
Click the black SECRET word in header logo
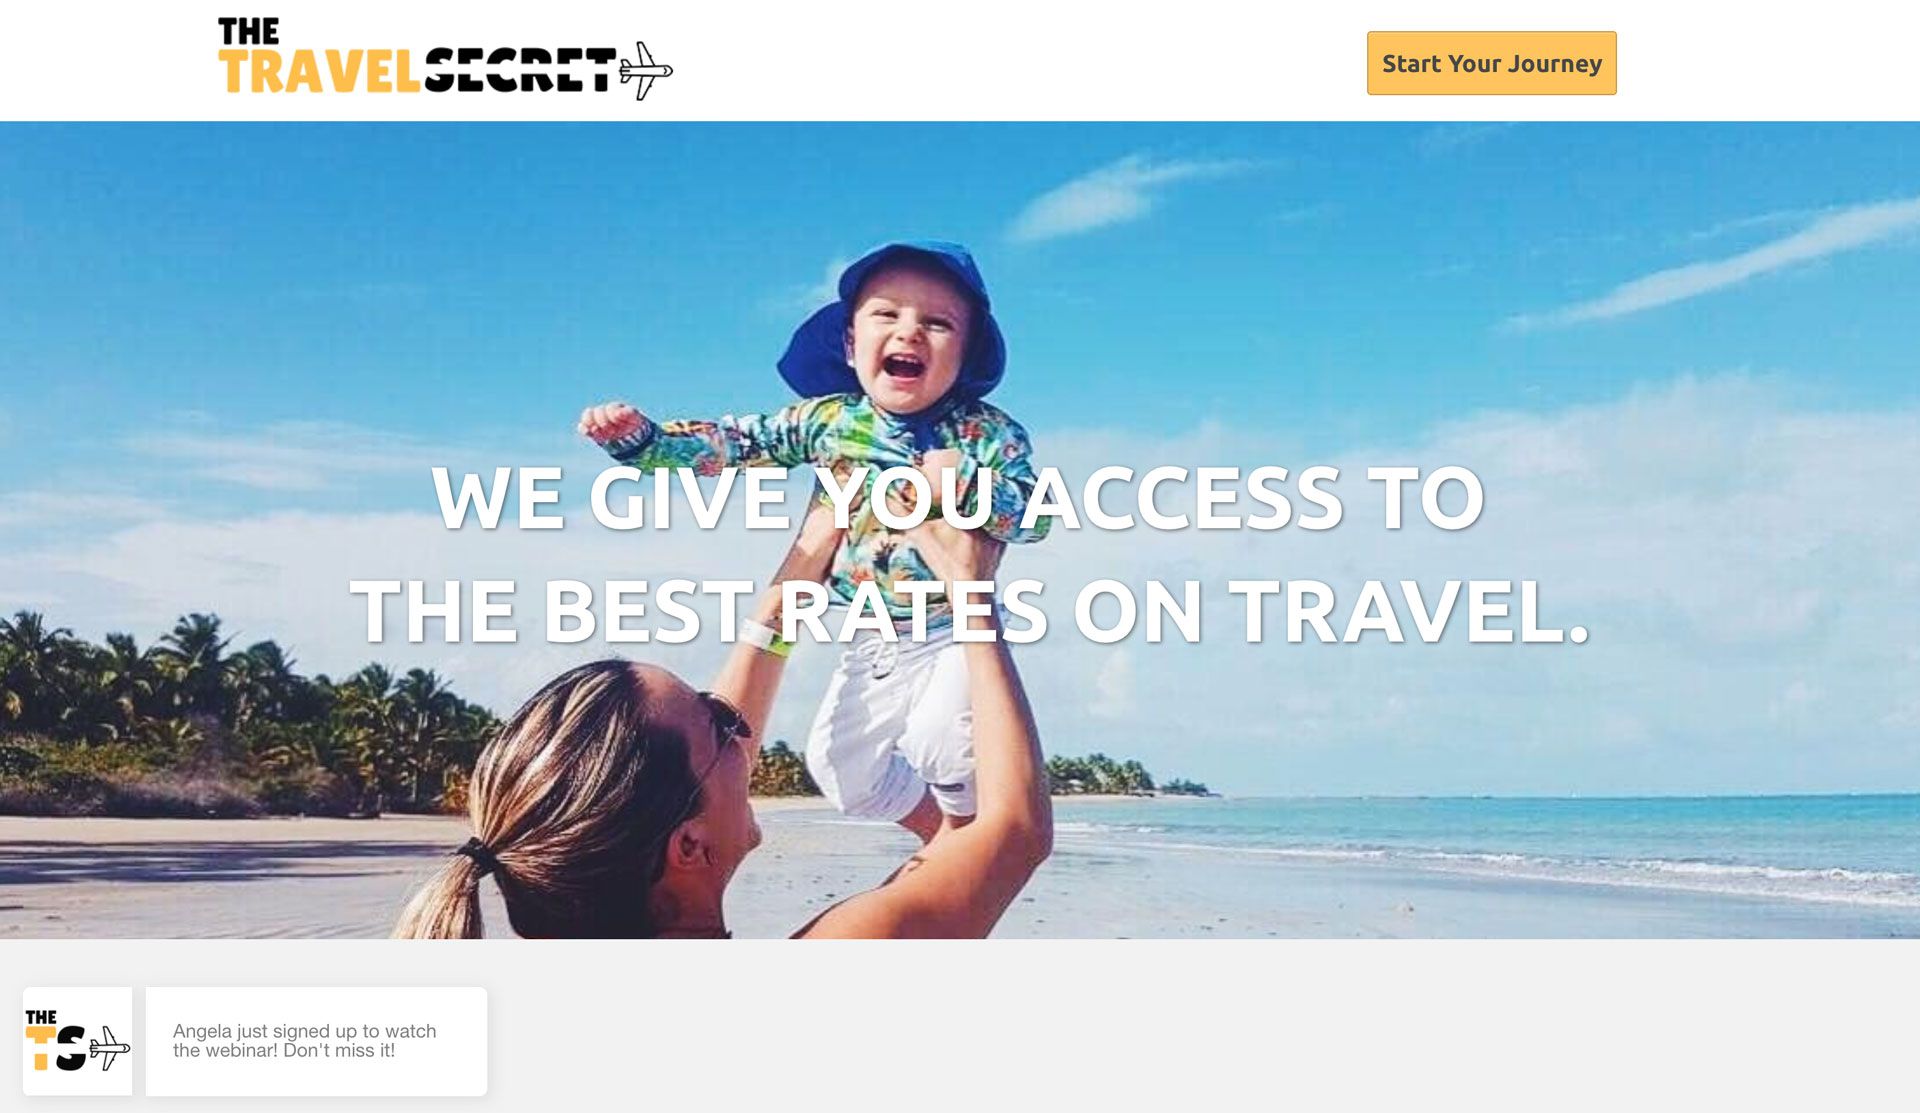pyautogui.click(x=521, y=70)
